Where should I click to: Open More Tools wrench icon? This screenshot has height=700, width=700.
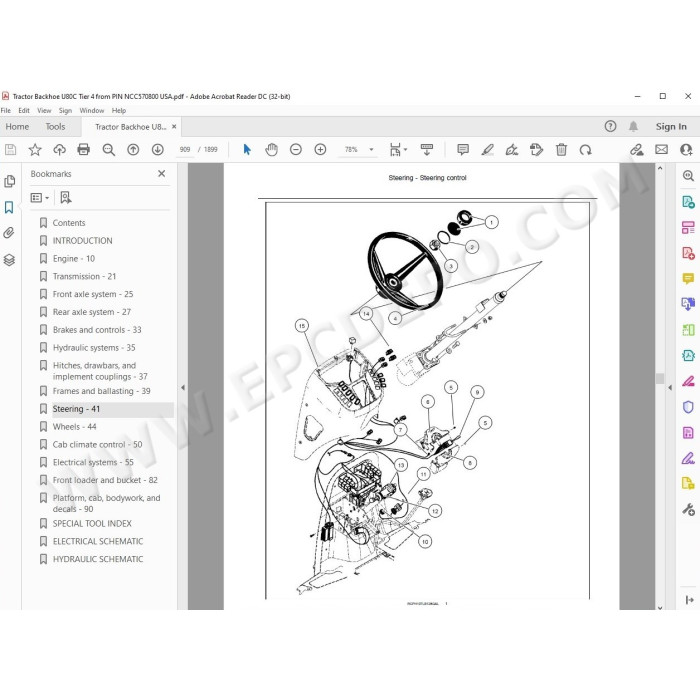click(688, 509)
